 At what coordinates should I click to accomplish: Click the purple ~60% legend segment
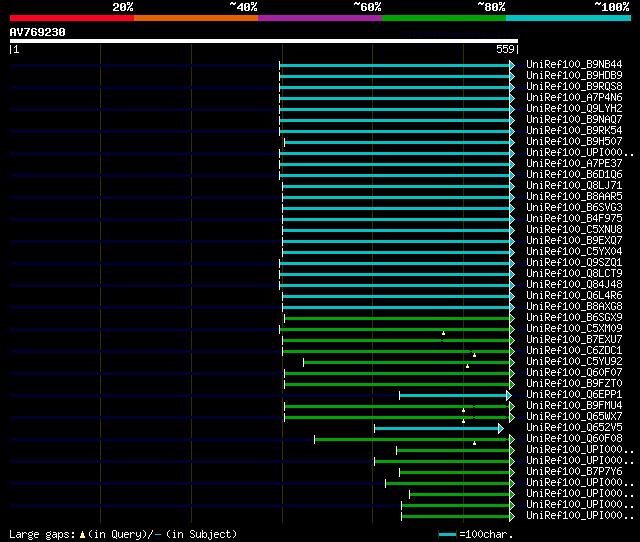coord(320,18)
